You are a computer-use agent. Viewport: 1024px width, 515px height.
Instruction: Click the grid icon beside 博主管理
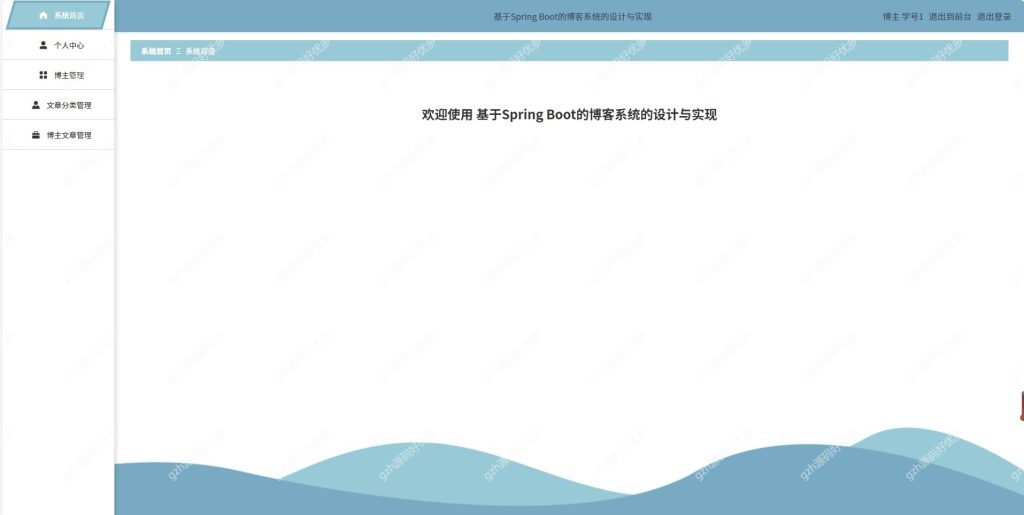coord(43,75)
